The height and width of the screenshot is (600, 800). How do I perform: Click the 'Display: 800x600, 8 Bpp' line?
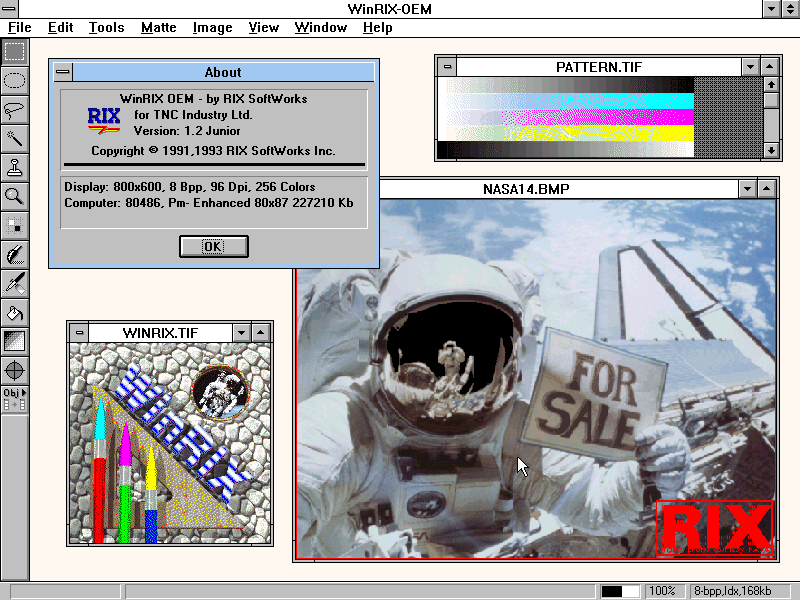pyautogui.click(x=190, y=187)
